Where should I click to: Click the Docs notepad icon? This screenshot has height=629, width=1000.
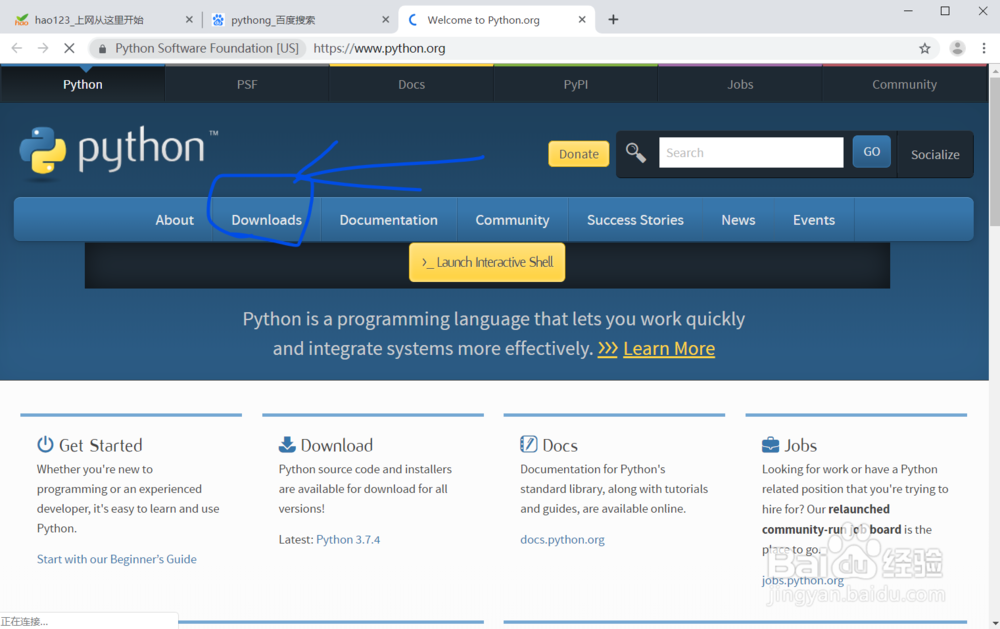tap(529, 444)
